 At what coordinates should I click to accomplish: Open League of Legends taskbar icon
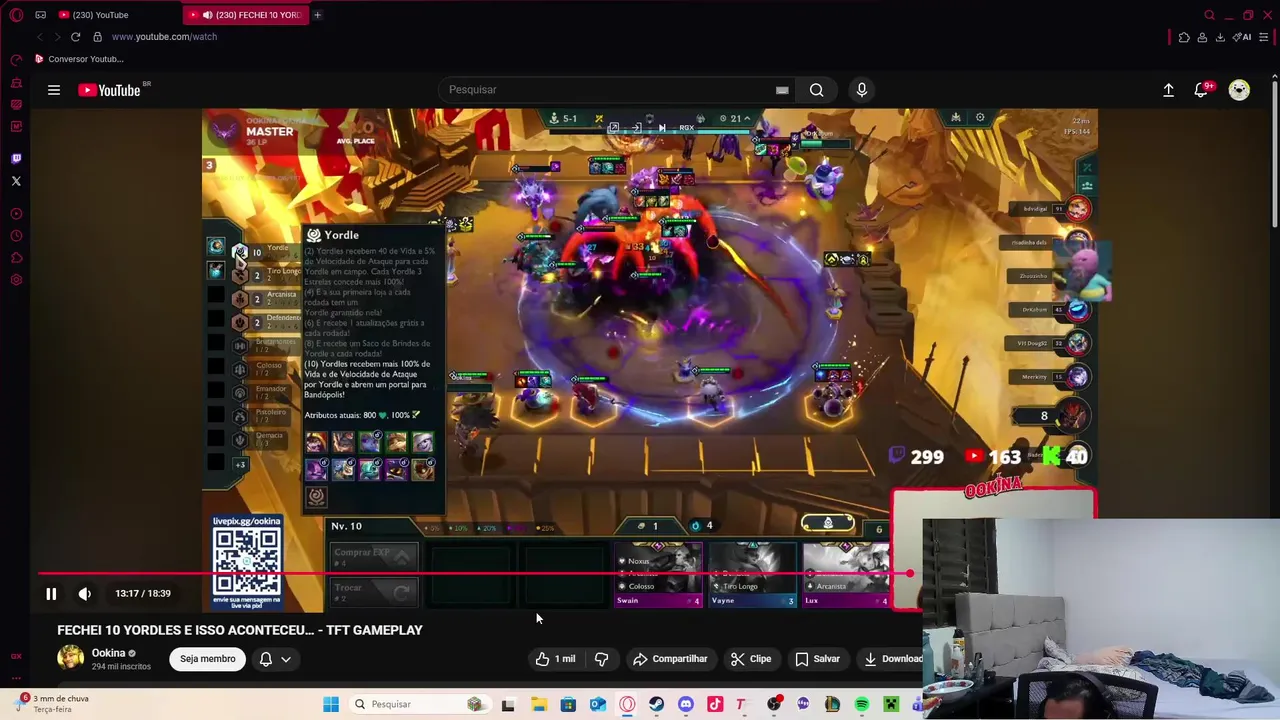tap(832, 705)
